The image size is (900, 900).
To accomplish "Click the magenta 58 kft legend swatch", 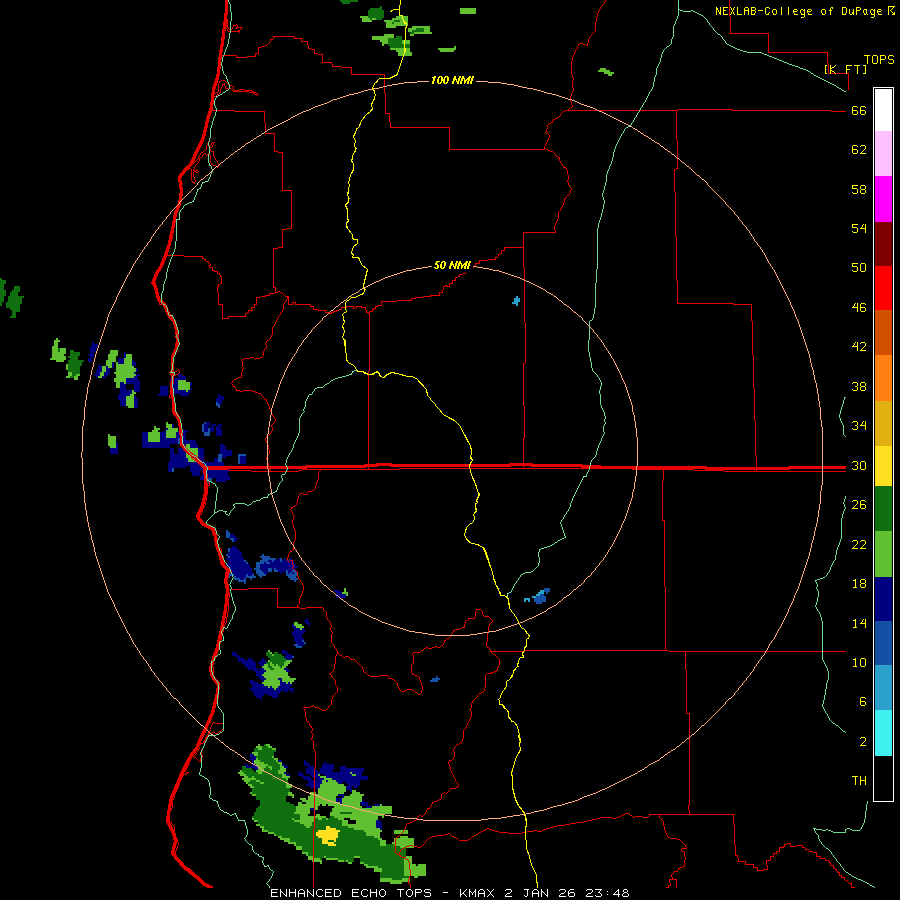I will [883, 199].
